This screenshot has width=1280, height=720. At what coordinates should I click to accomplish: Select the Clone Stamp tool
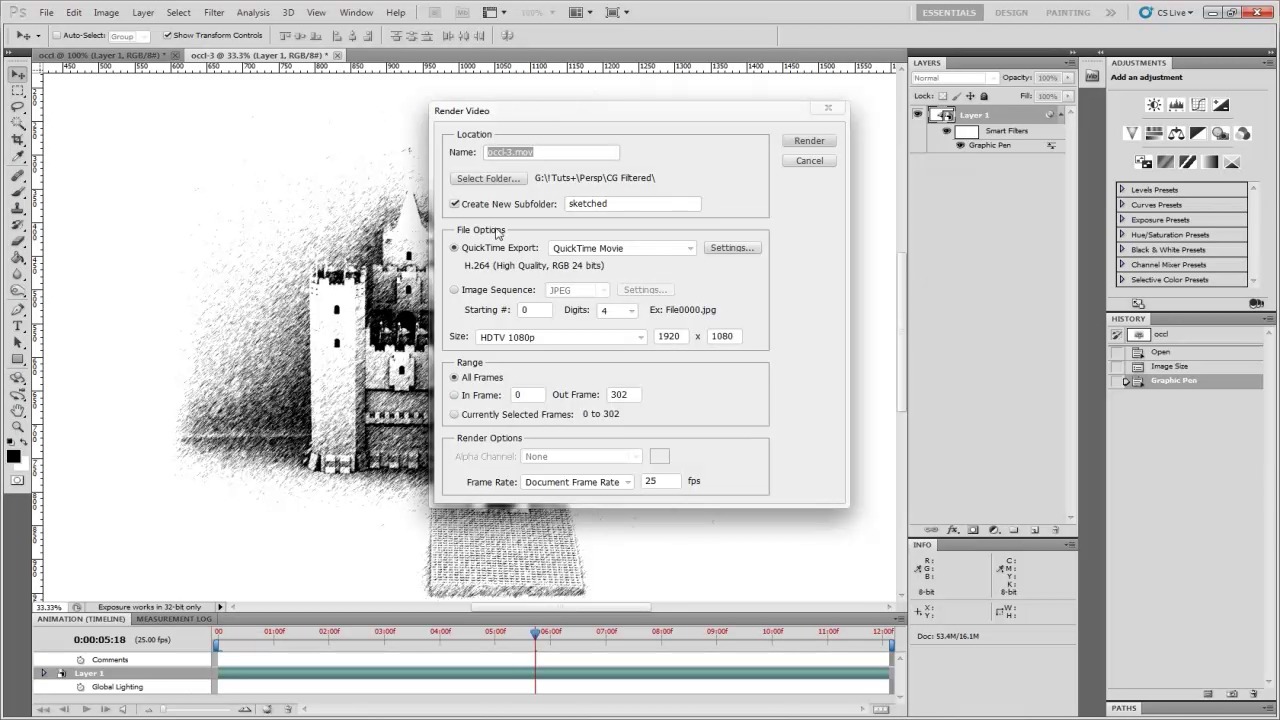point(18,208)
